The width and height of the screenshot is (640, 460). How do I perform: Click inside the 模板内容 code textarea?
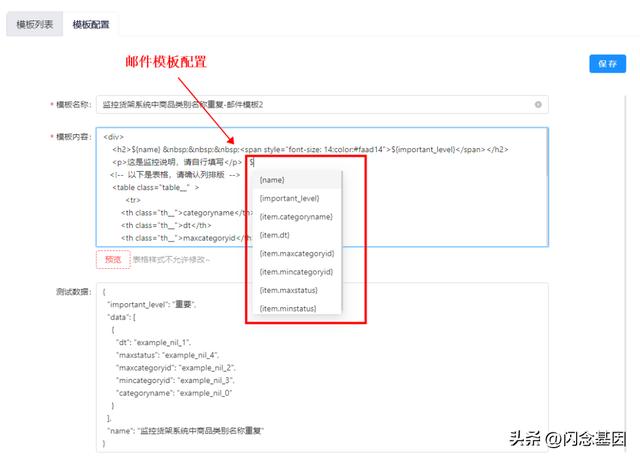pos(322,187)
